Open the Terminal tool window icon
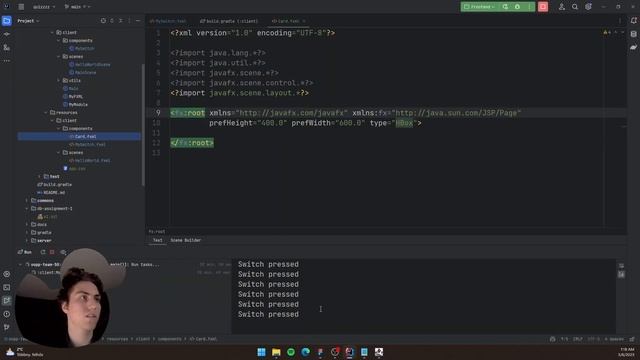The height and width of the screenshot is (360, 640). (x=7, y=287)
